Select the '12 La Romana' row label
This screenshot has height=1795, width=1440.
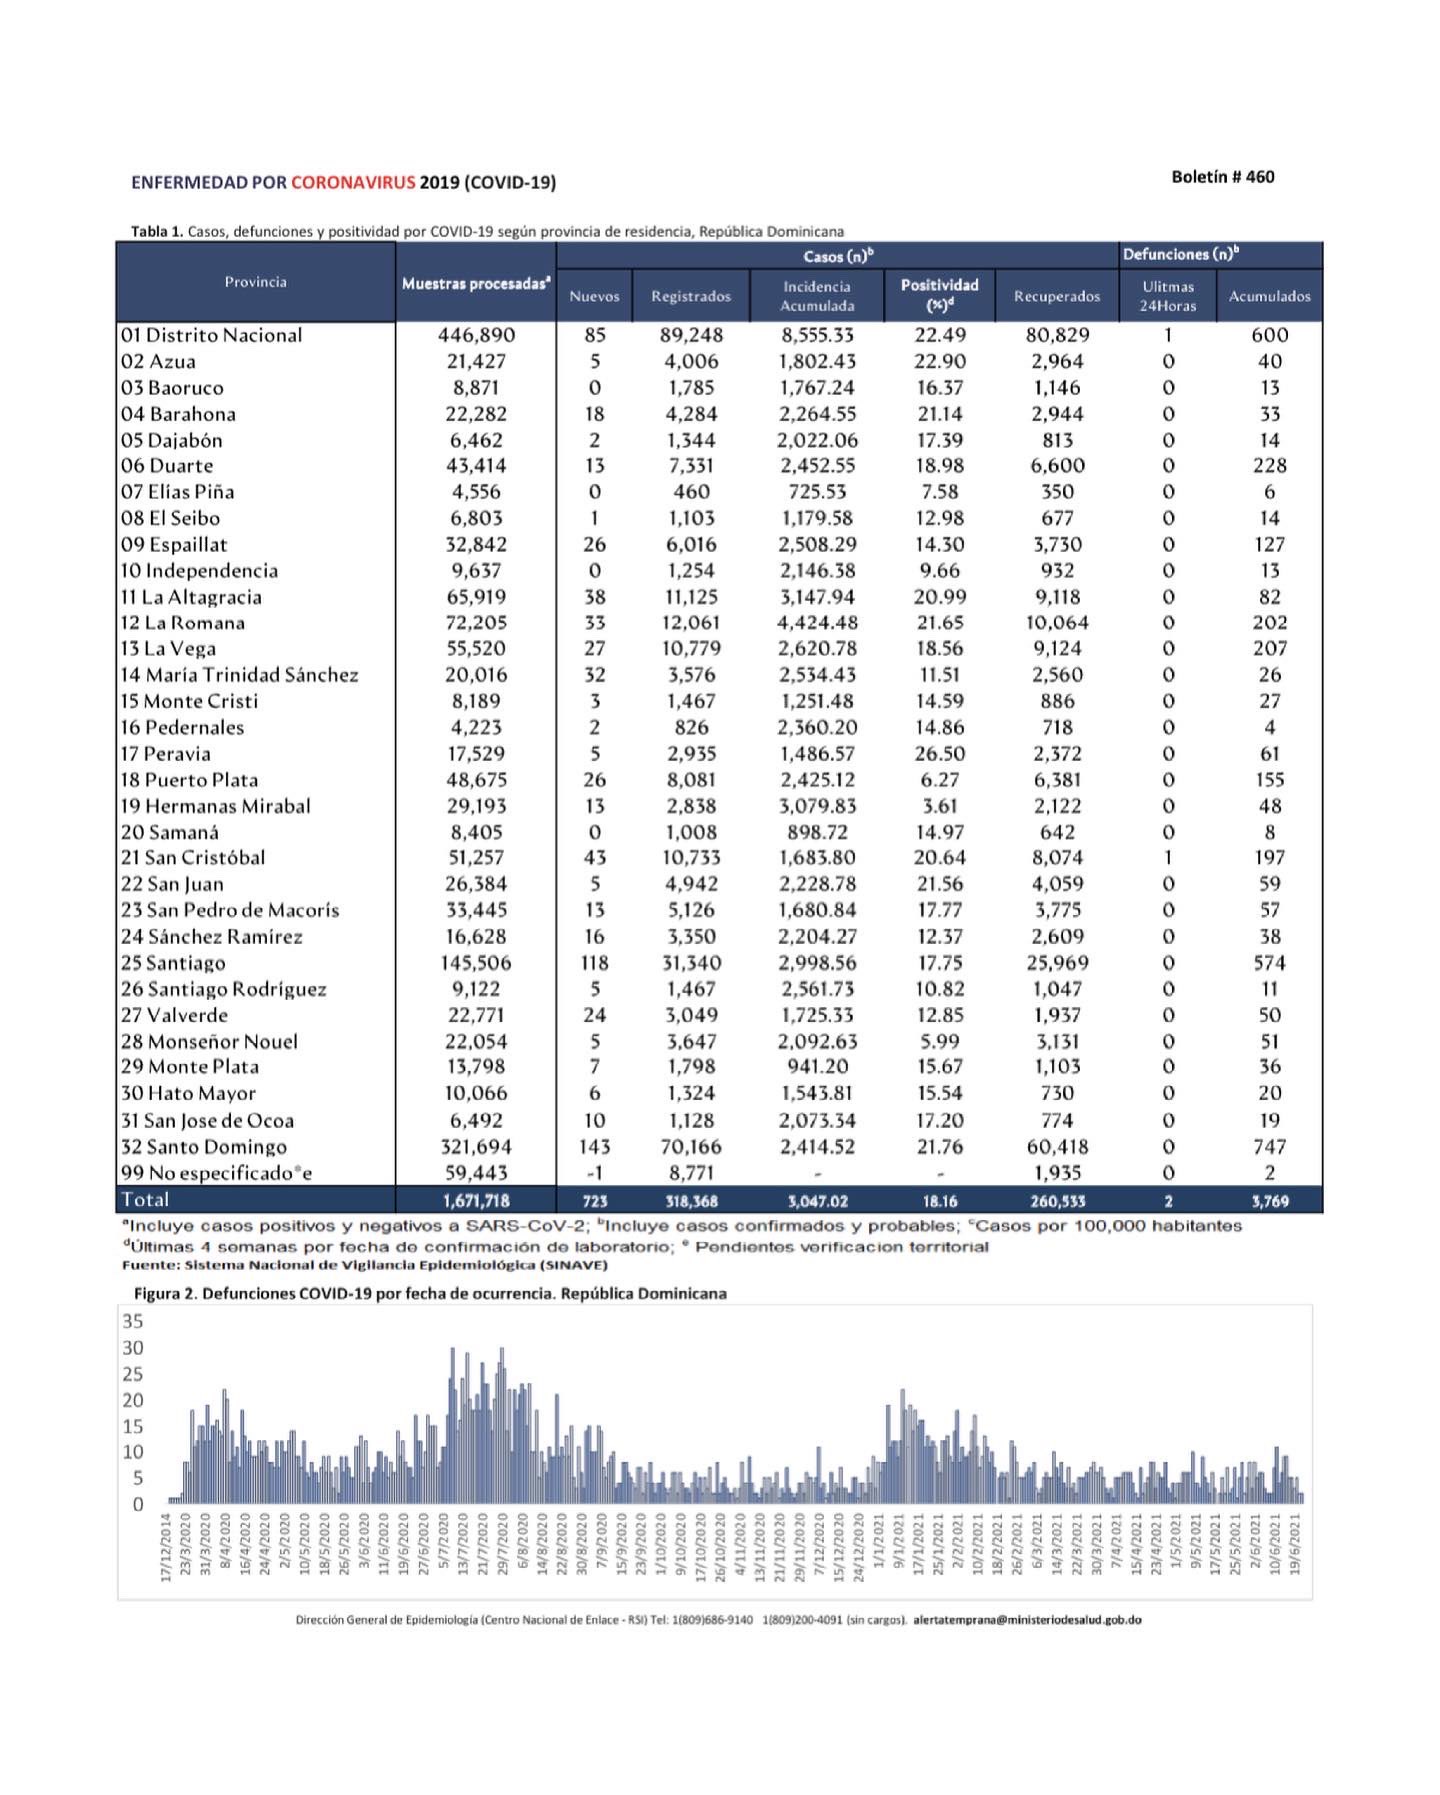coord(182,622)
